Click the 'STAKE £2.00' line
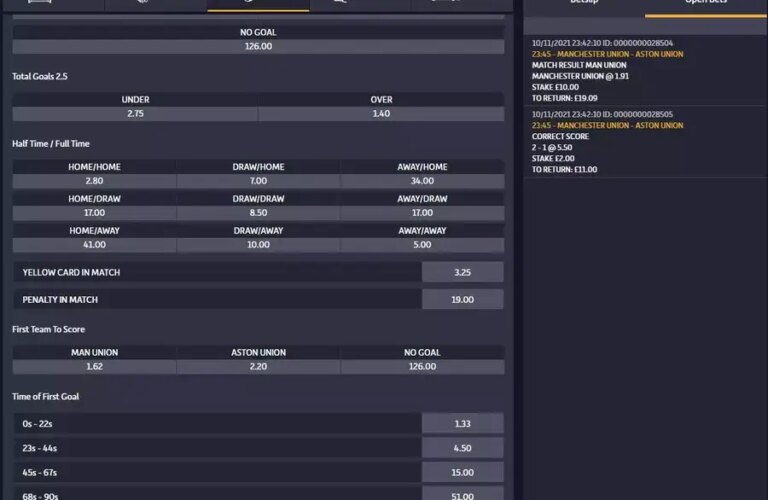The height and width of the screenshot is (500, 768). point(553,158)
